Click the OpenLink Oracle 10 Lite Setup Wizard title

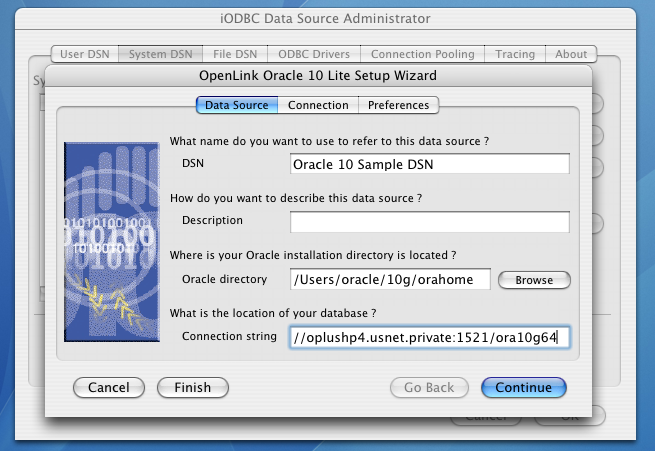click(318, 76)
